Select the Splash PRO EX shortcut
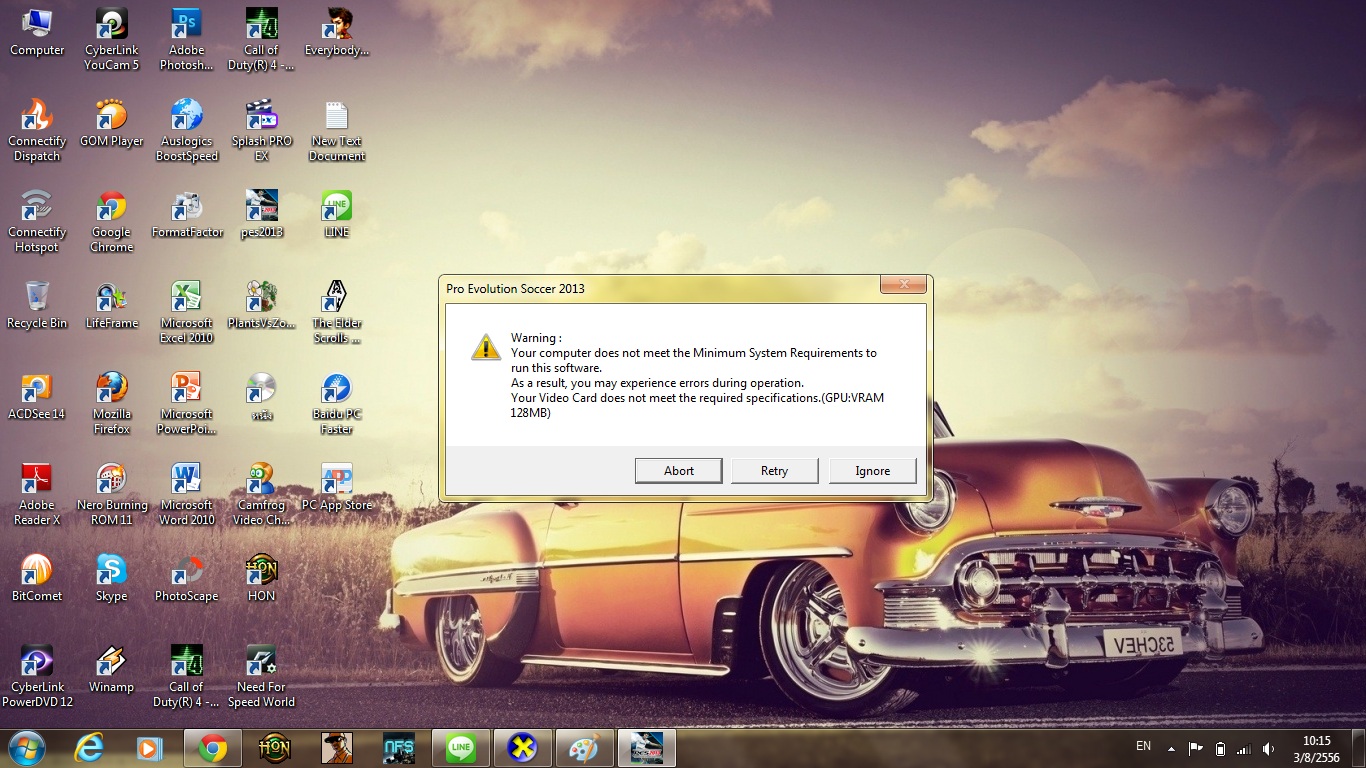 [262, 131]
